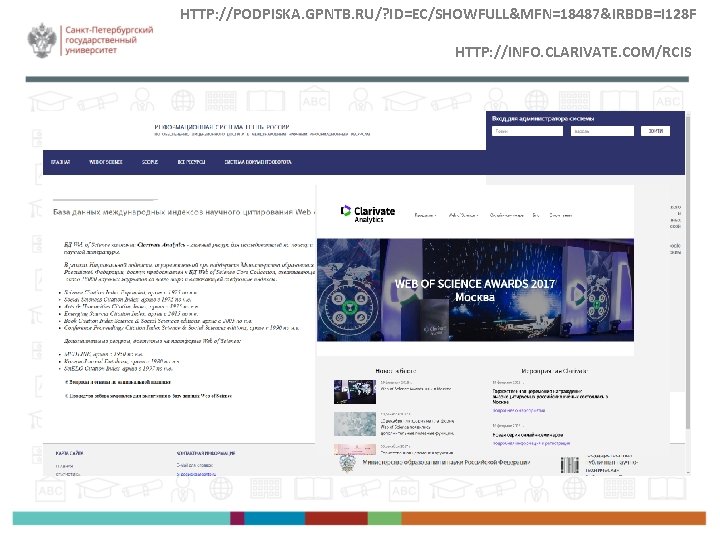
Task: Click the КОНТАКТНАЯ ИНФОРМАЦИЯ footer heading
Action: (x=206, y=453)
